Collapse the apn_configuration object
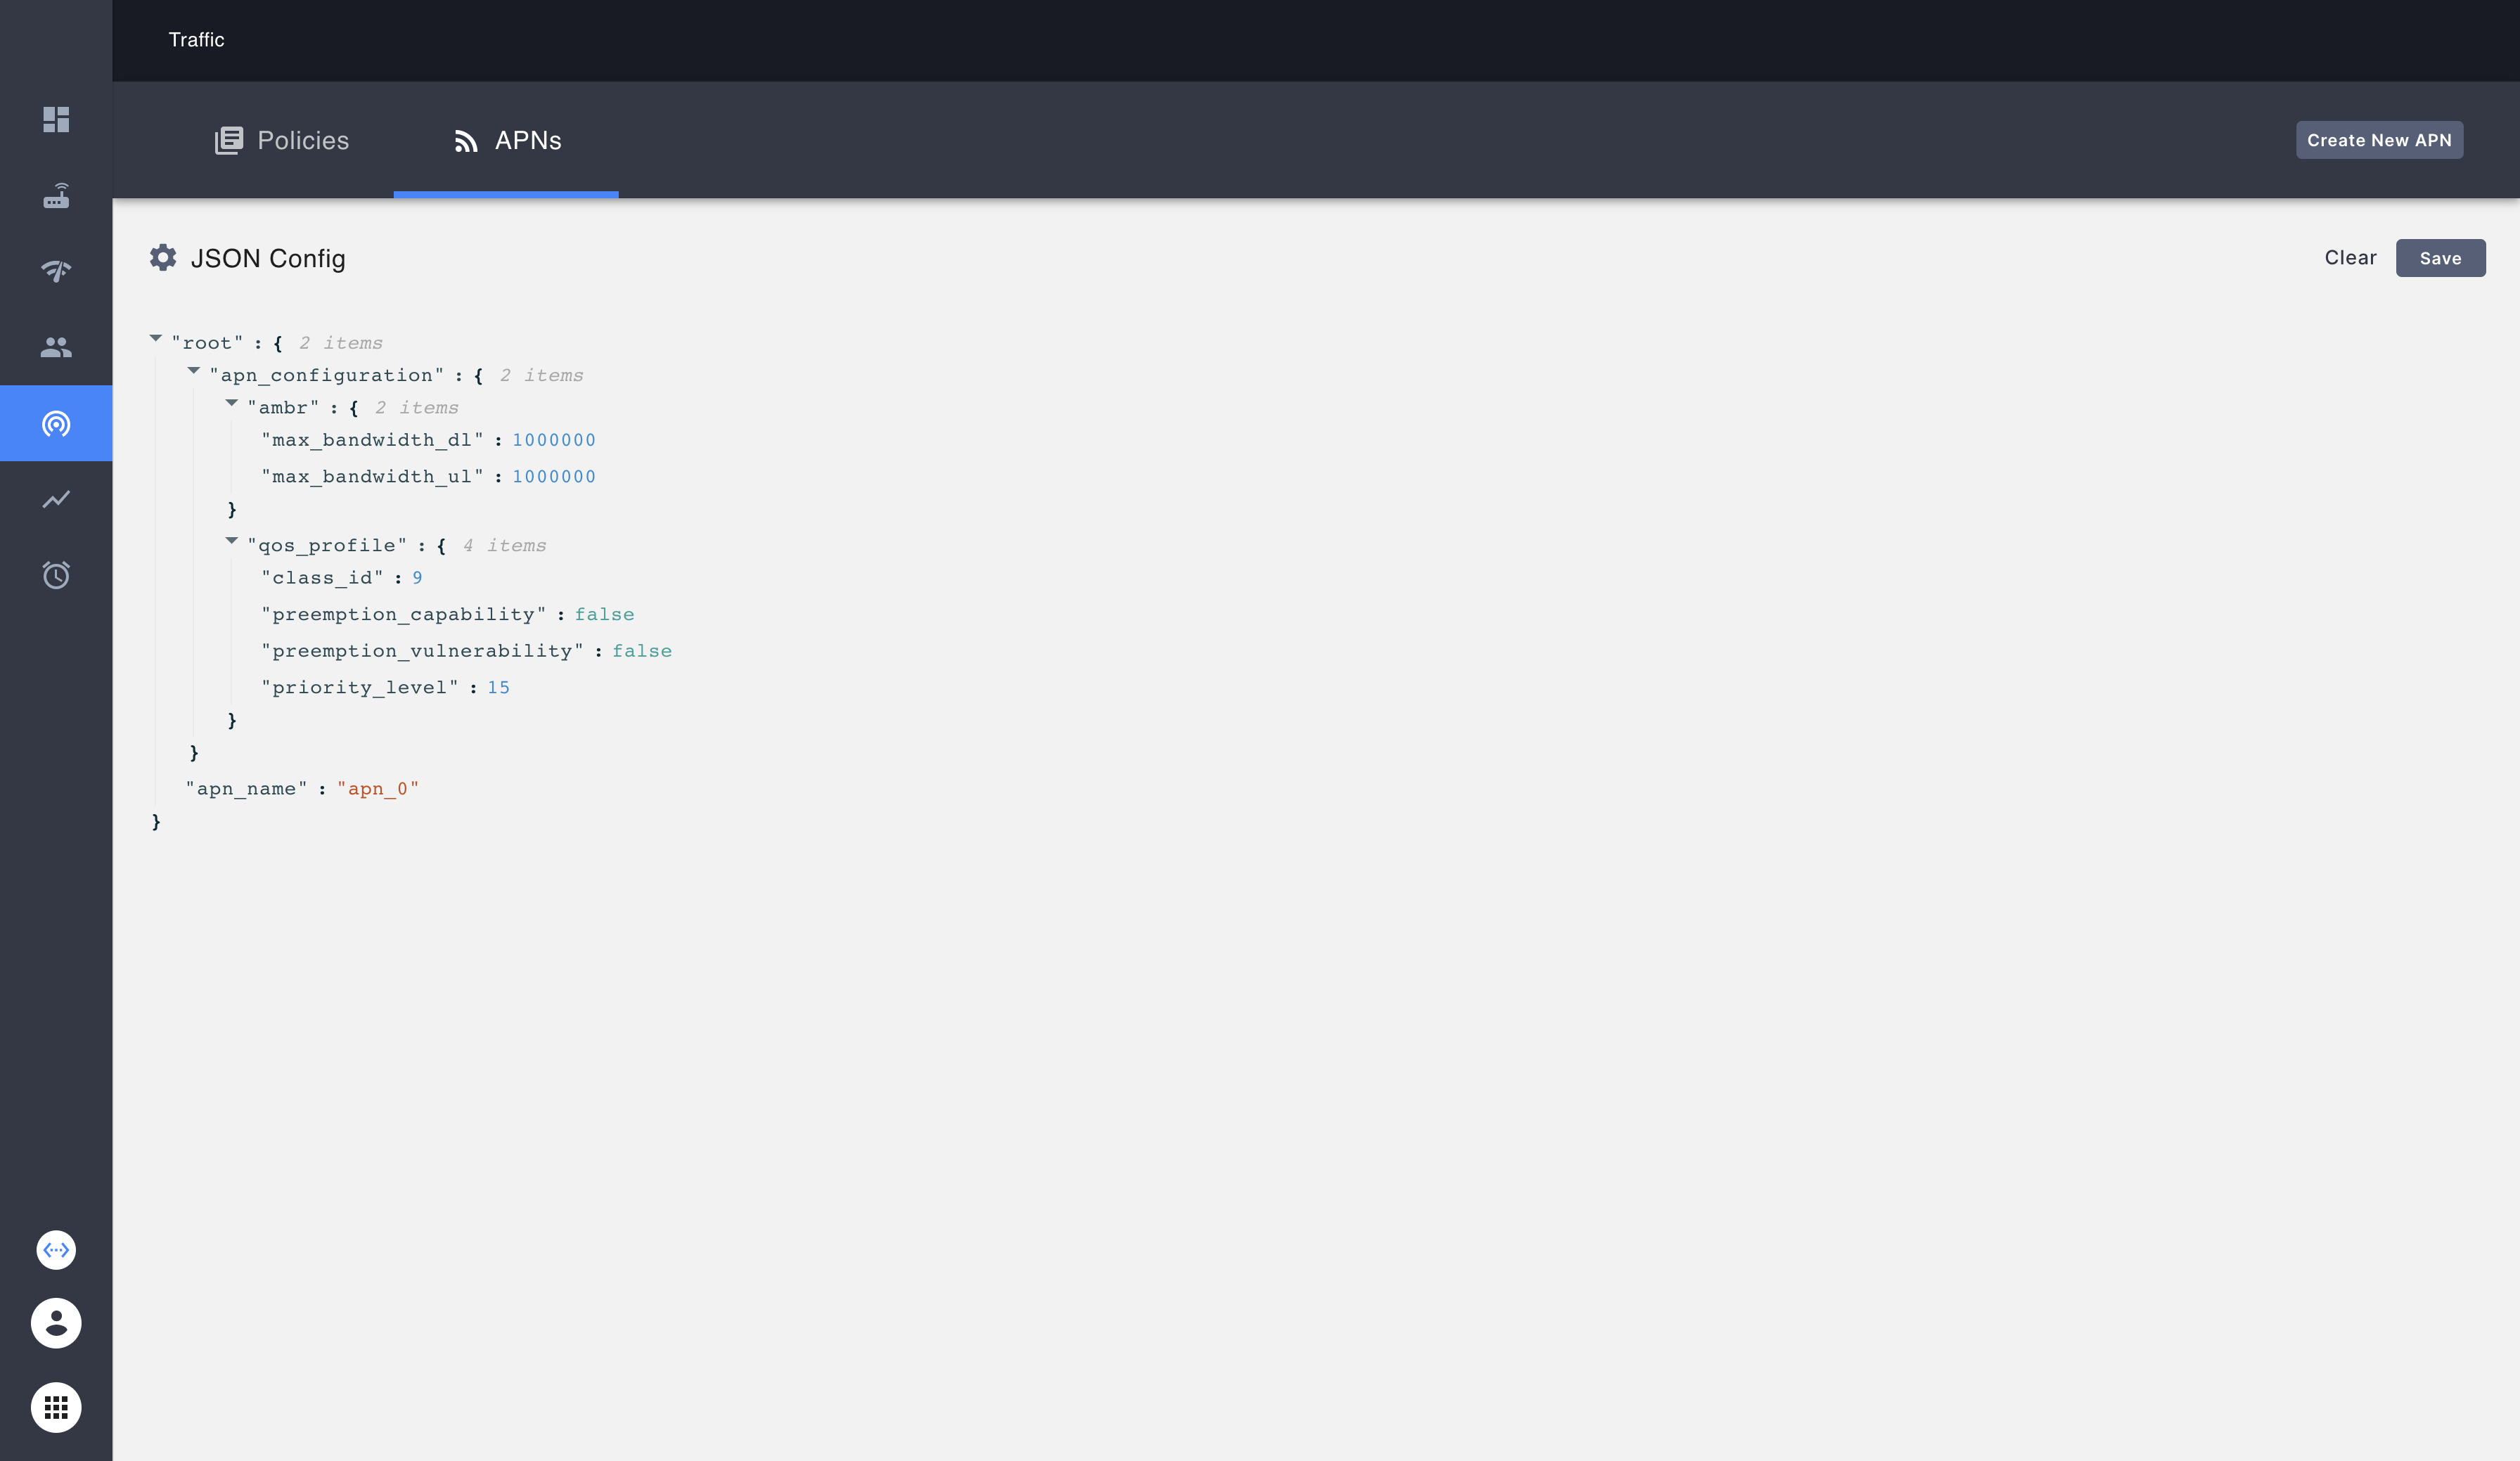Viewport: 2520px width, 1461px height. point(193,371)
